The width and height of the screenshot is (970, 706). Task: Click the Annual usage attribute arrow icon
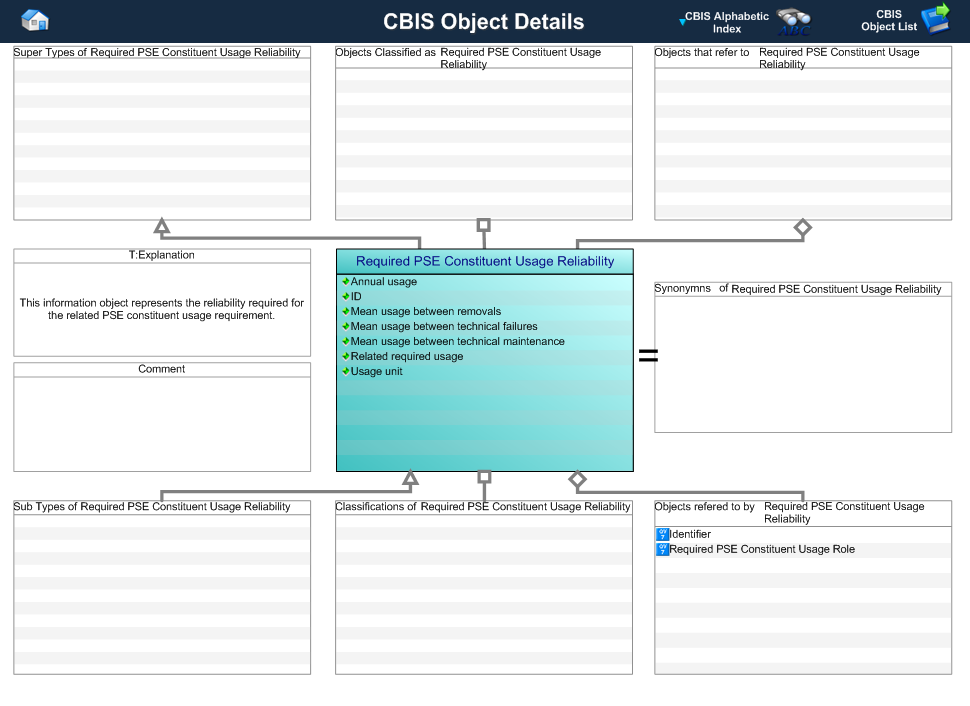coord(346,282)
